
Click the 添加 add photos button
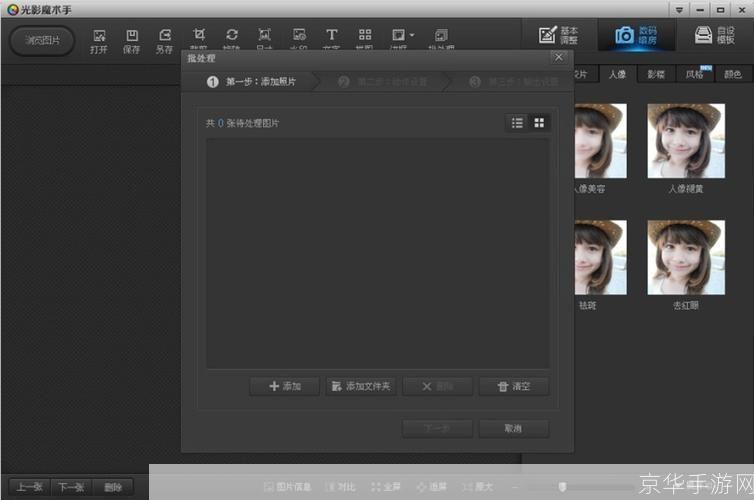[285, 386]
